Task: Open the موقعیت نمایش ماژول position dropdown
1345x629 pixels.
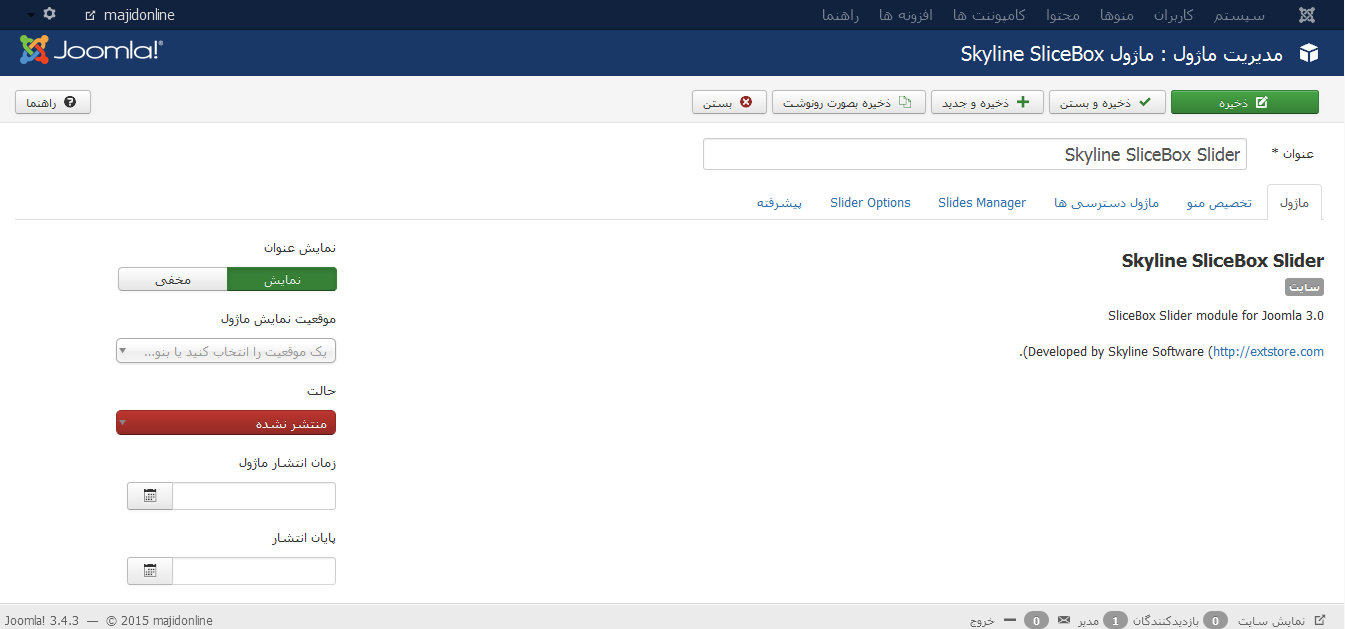Action: pyautogui.click(x=226, y=351)
